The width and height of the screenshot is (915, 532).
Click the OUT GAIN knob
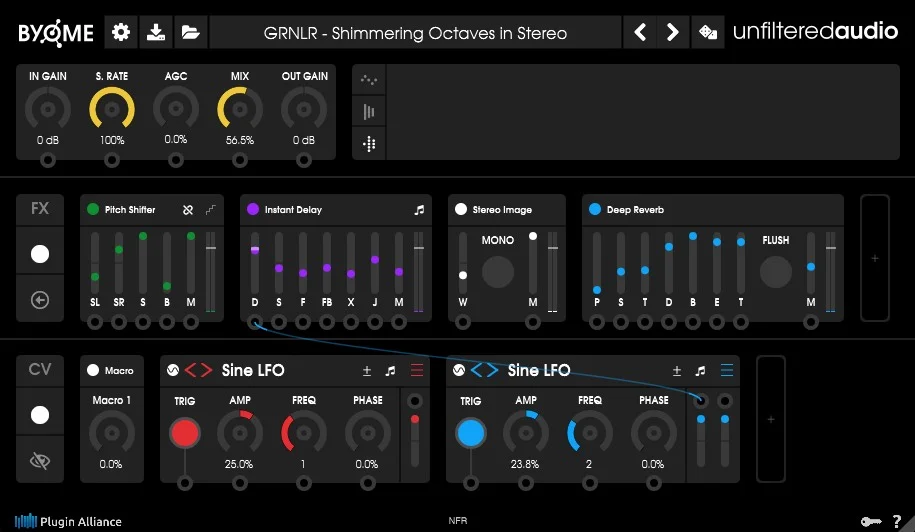pyautogui.click(x=303, y=109)
